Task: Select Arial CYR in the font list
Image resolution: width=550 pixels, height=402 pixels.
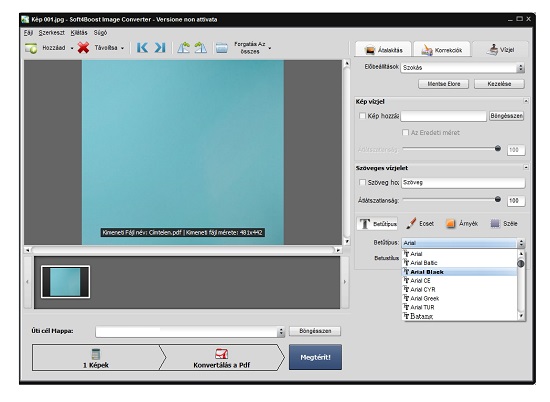Action: 460,289
